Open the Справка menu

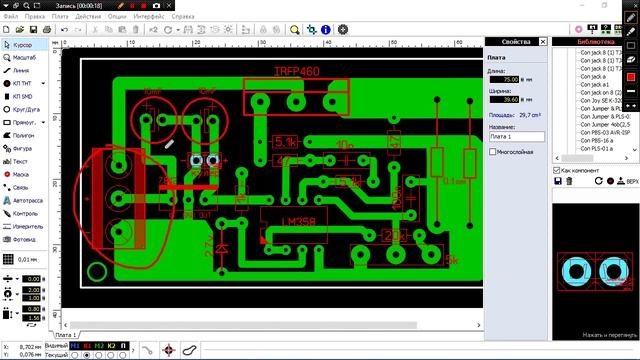click(x=182, y=16)
